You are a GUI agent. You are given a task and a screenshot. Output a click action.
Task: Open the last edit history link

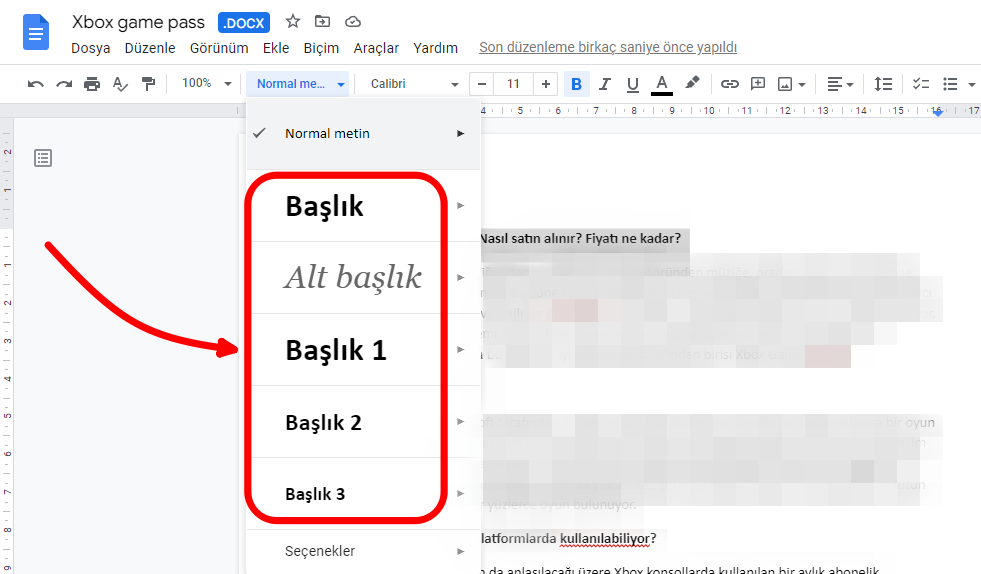(608, 48)
